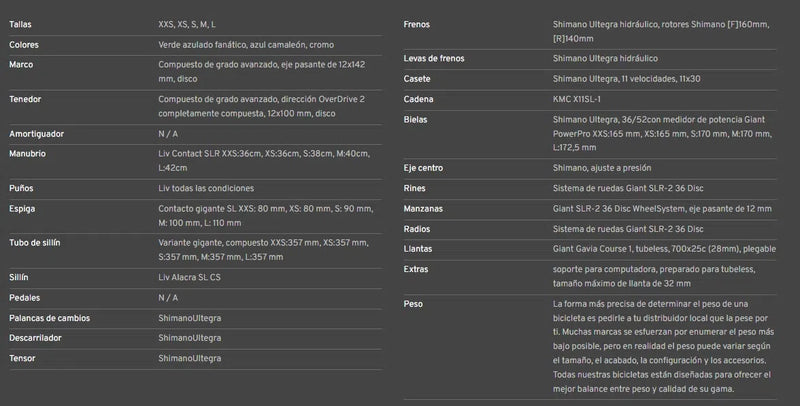Click the 'Tensor' spec label
This screenshot has height=406, width=800.
tap(22, 359)
